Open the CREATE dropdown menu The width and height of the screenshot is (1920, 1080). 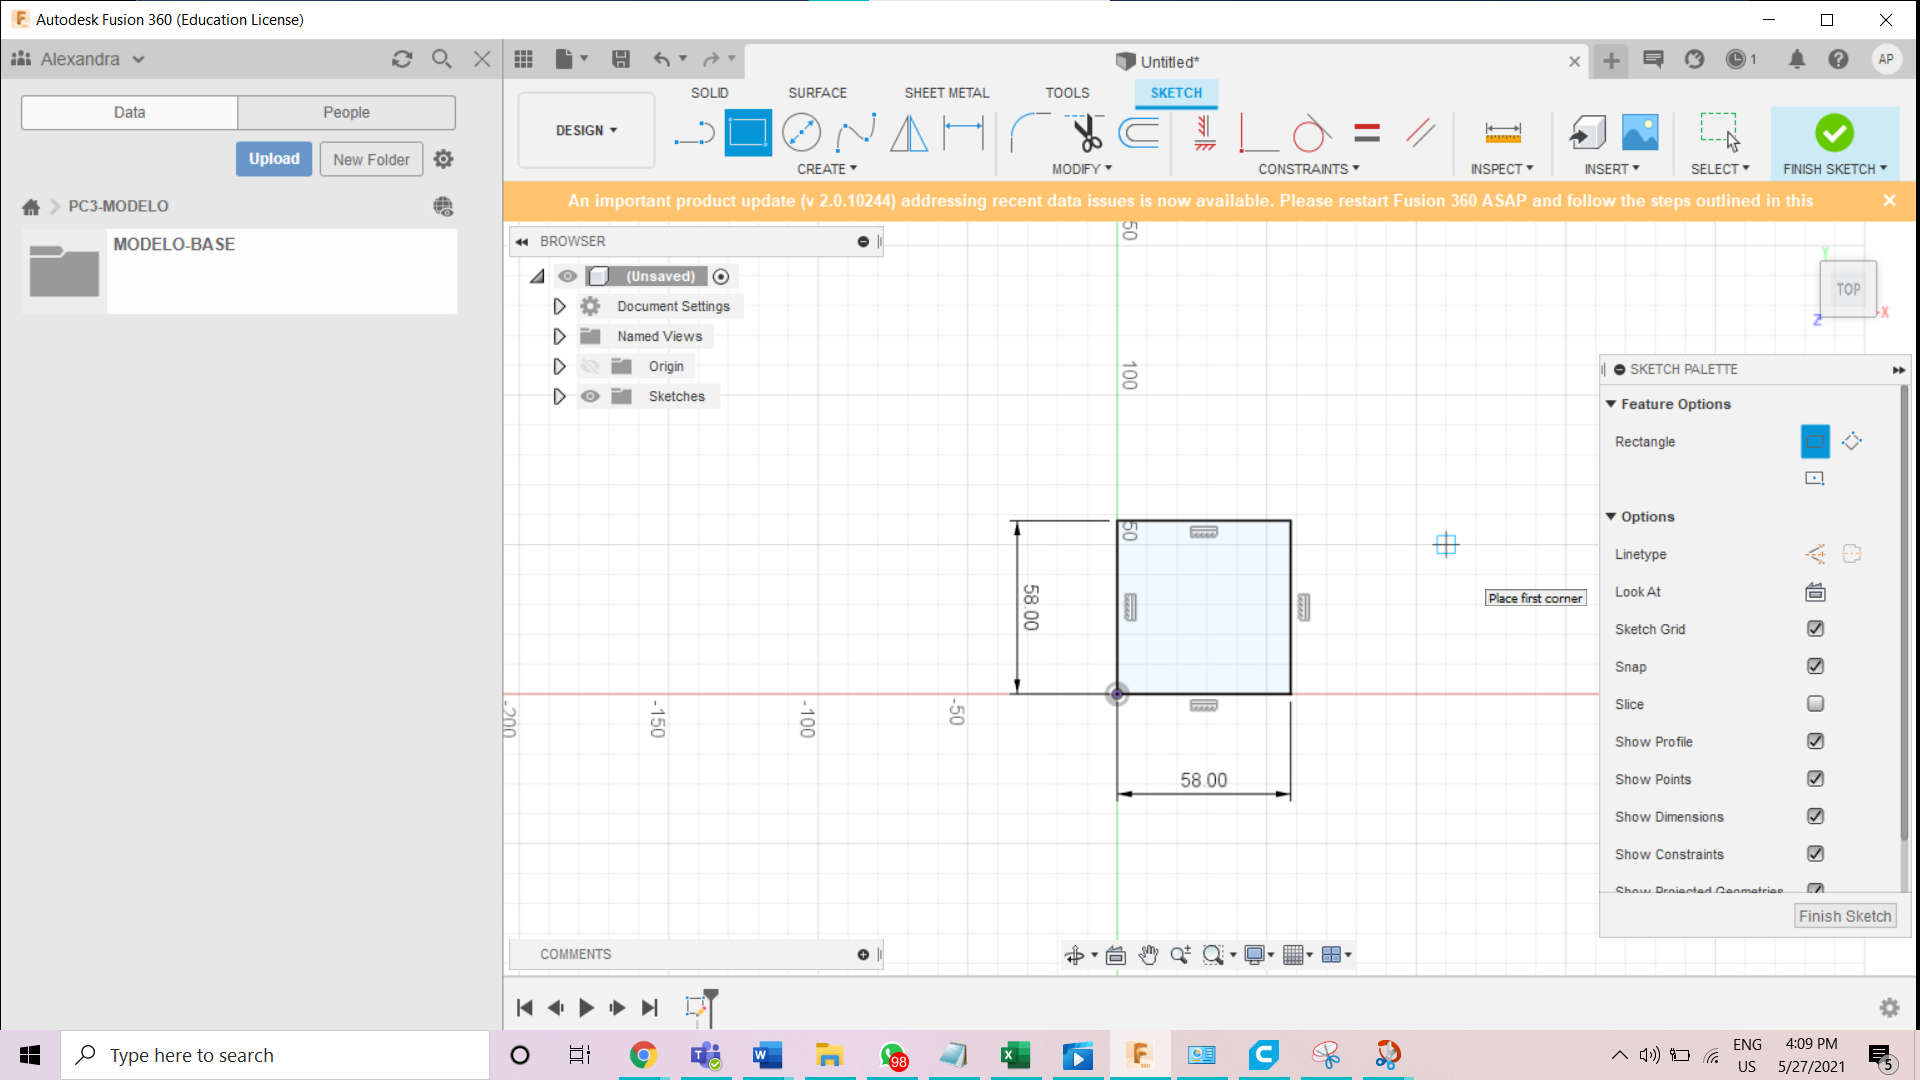827,169
